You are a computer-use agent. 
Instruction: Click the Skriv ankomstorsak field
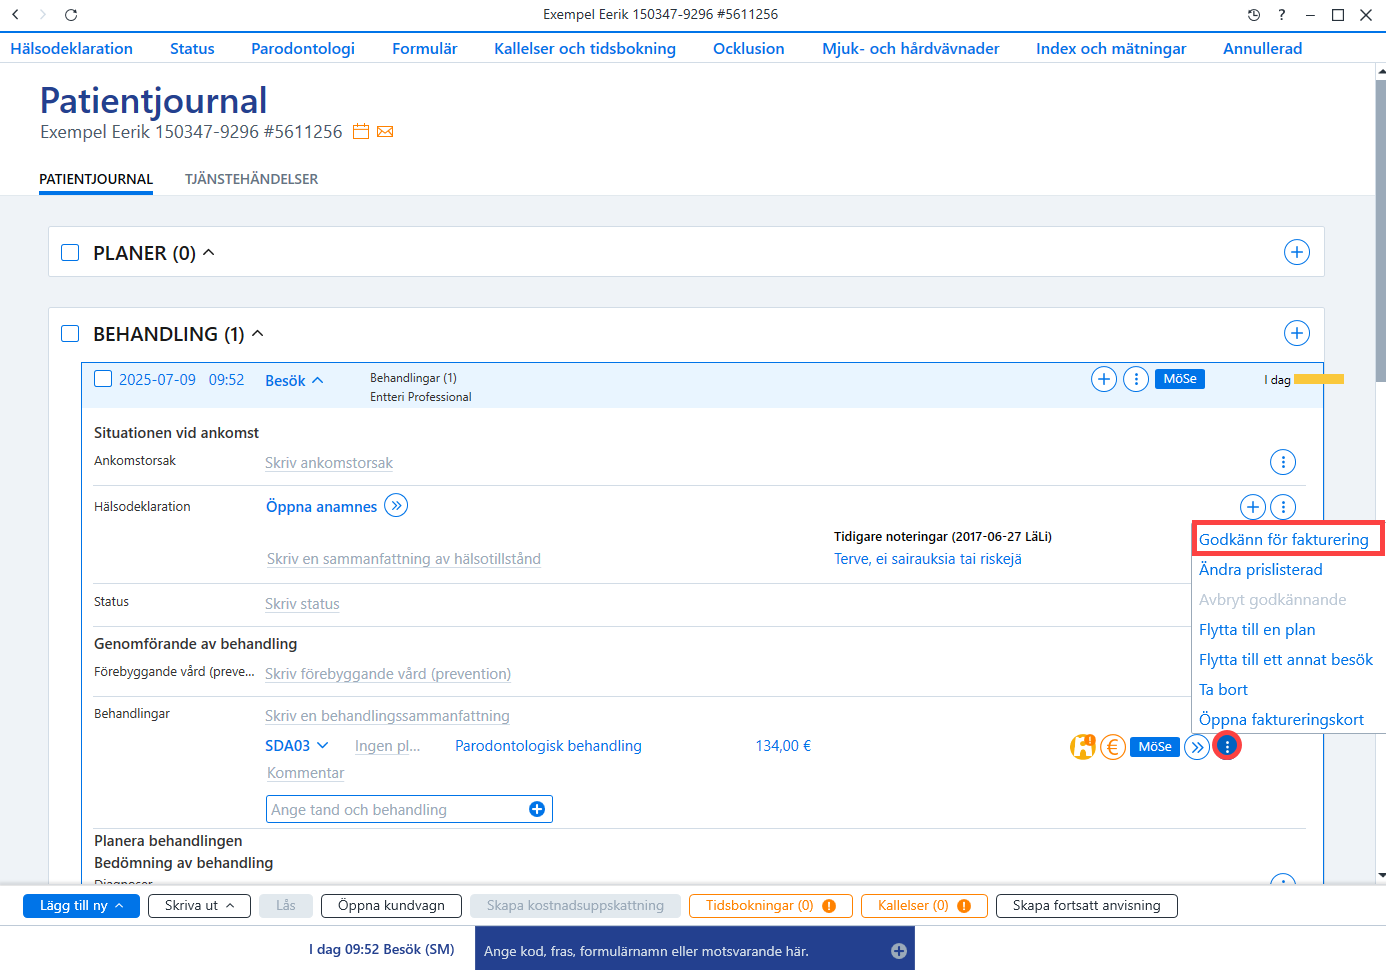(329, 463)
